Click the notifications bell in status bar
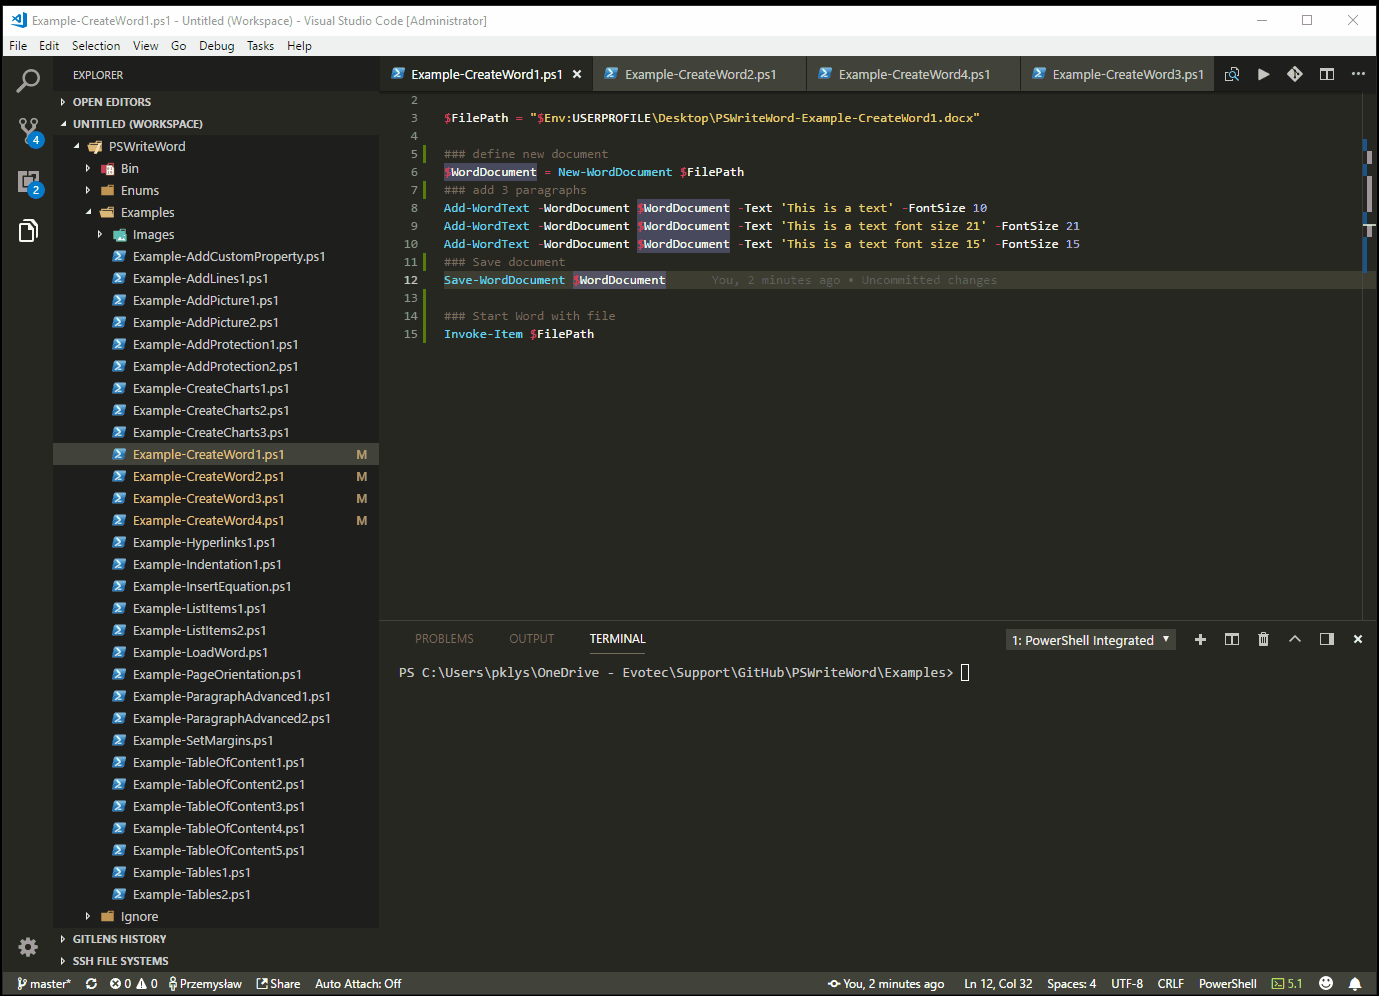This screenshot has width=1379, height=996. click(1355, 983)
